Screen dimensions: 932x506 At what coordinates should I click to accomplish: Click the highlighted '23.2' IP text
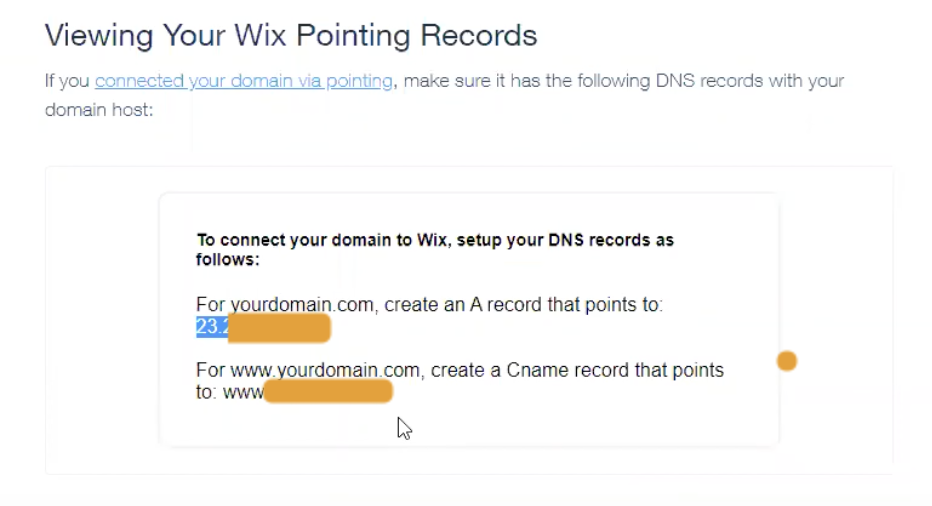(212, 327)
